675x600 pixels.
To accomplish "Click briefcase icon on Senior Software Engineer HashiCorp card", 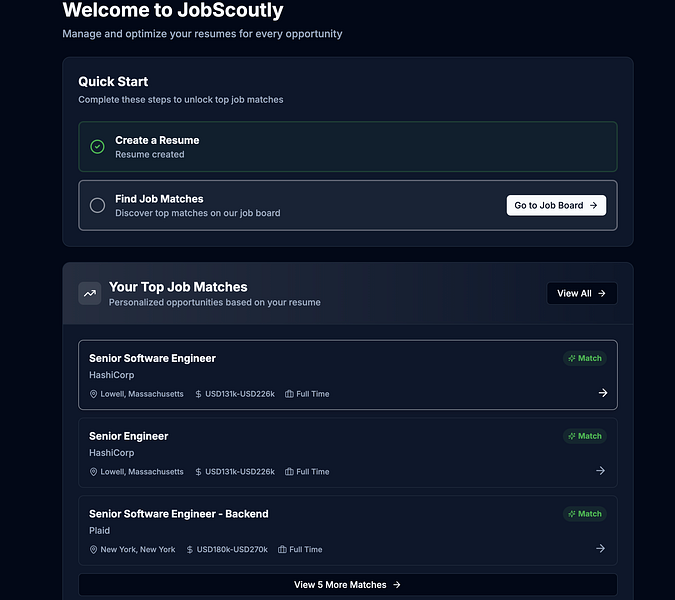I will click(x=289, y=394).
